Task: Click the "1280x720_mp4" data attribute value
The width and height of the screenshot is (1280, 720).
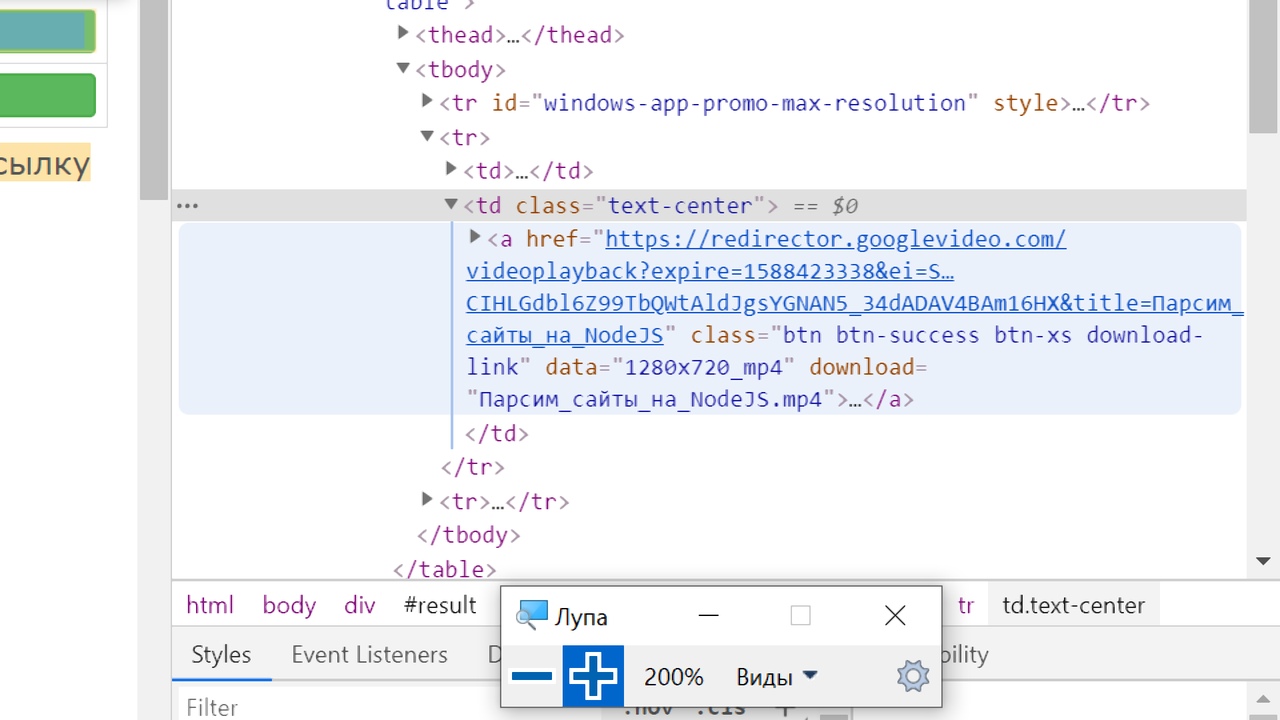Action: [x=704, y=367]
